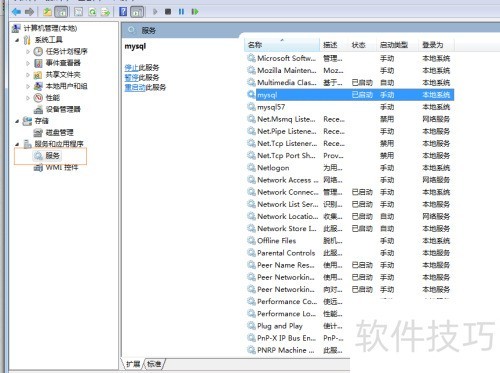Select the Network Connec... service
Screen dimensions: 500x373
tap(350, 192)
